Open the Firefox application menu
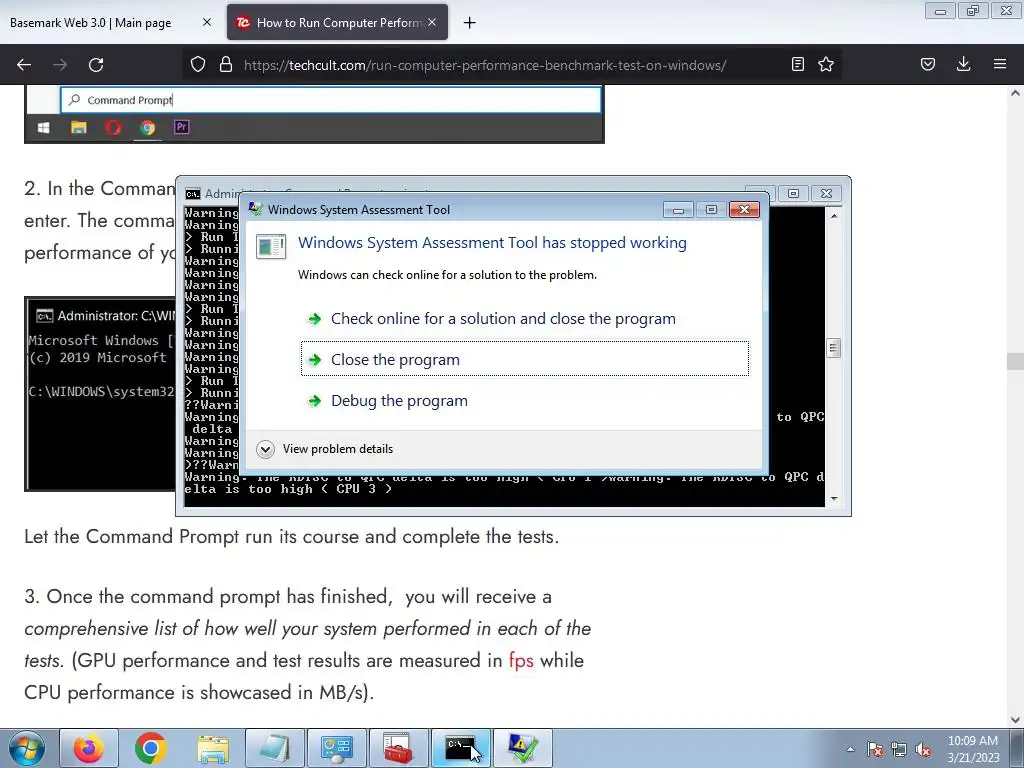Screen dimensions: 1024x768 point(1000,65)
